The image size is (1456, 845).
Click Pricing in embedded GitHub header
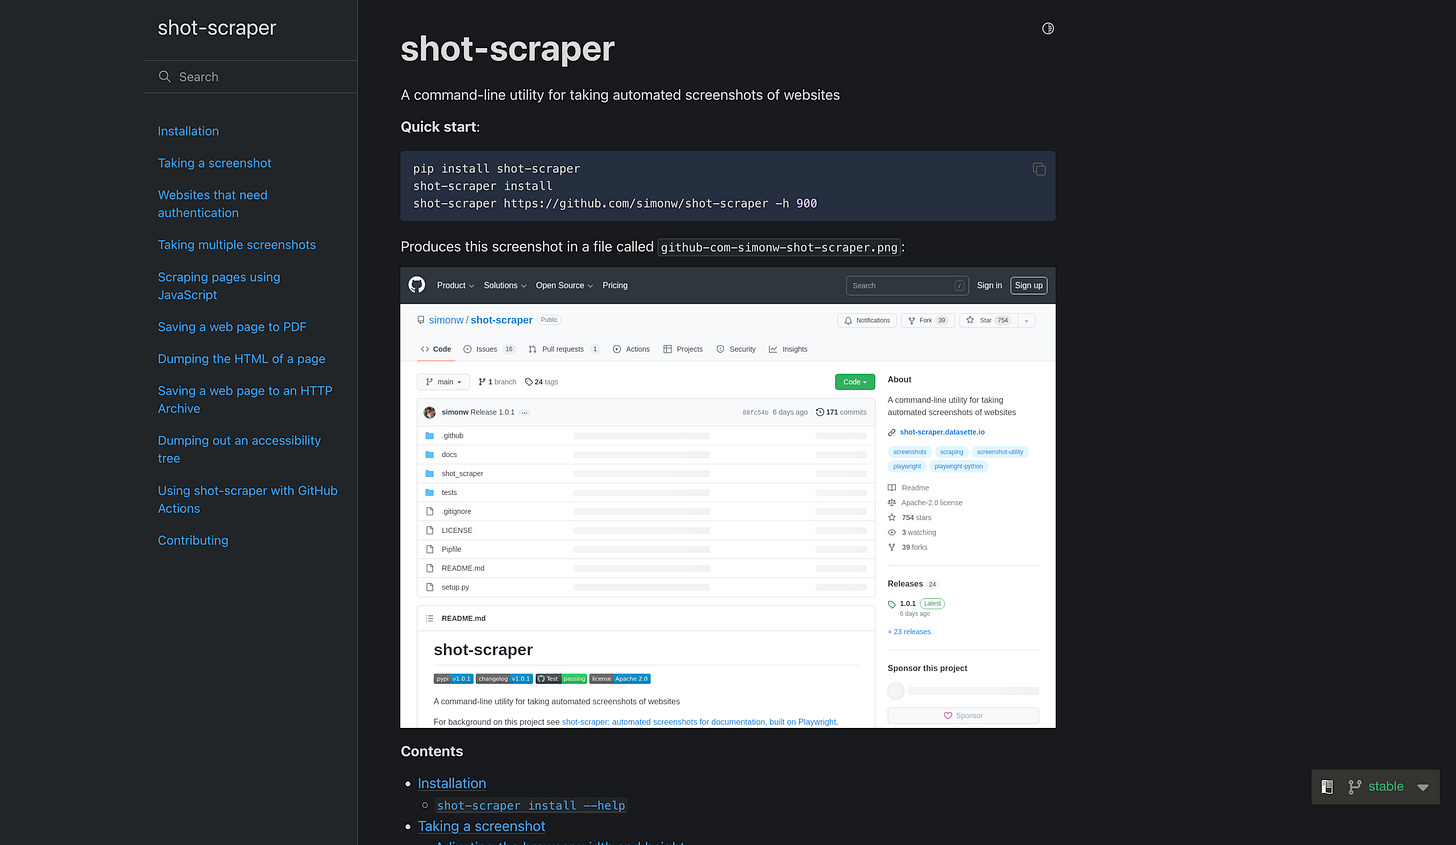point(615,286)
